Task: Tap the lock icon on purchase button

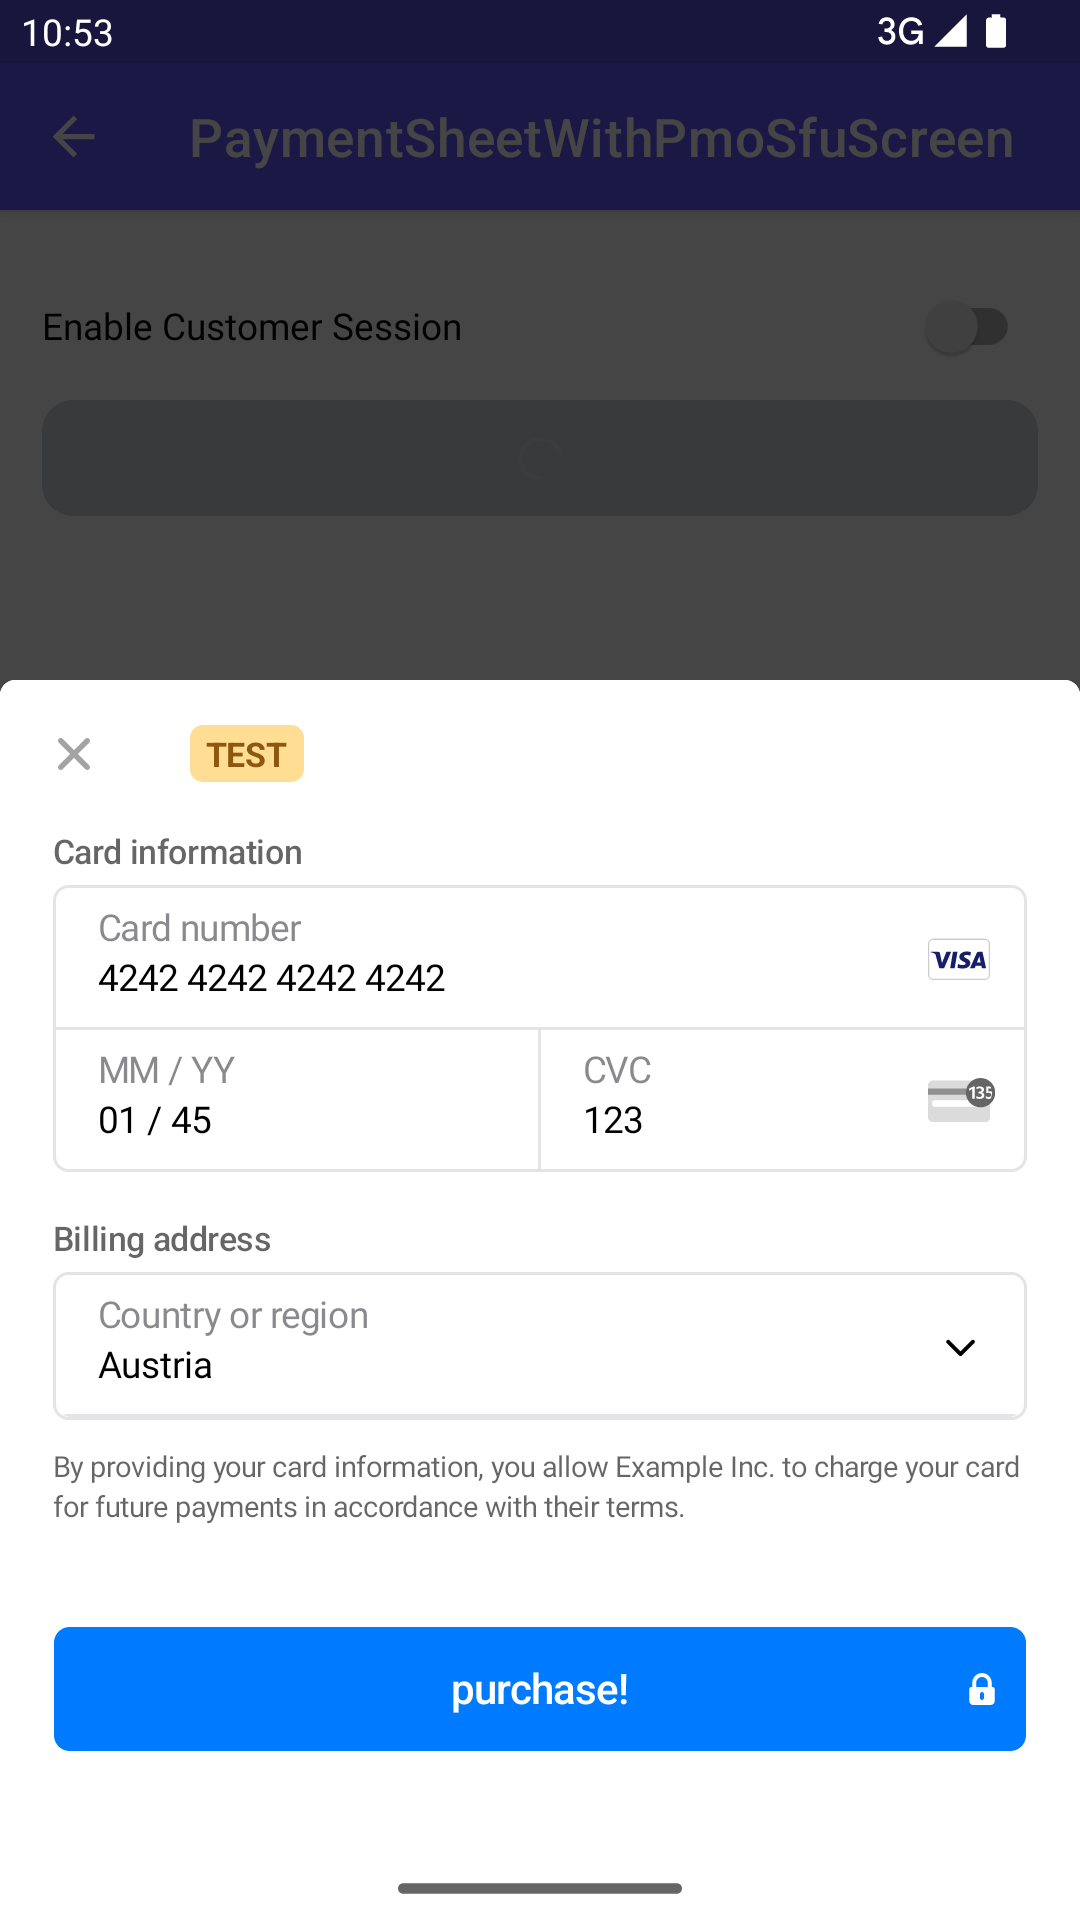Action: (981, 1689)
